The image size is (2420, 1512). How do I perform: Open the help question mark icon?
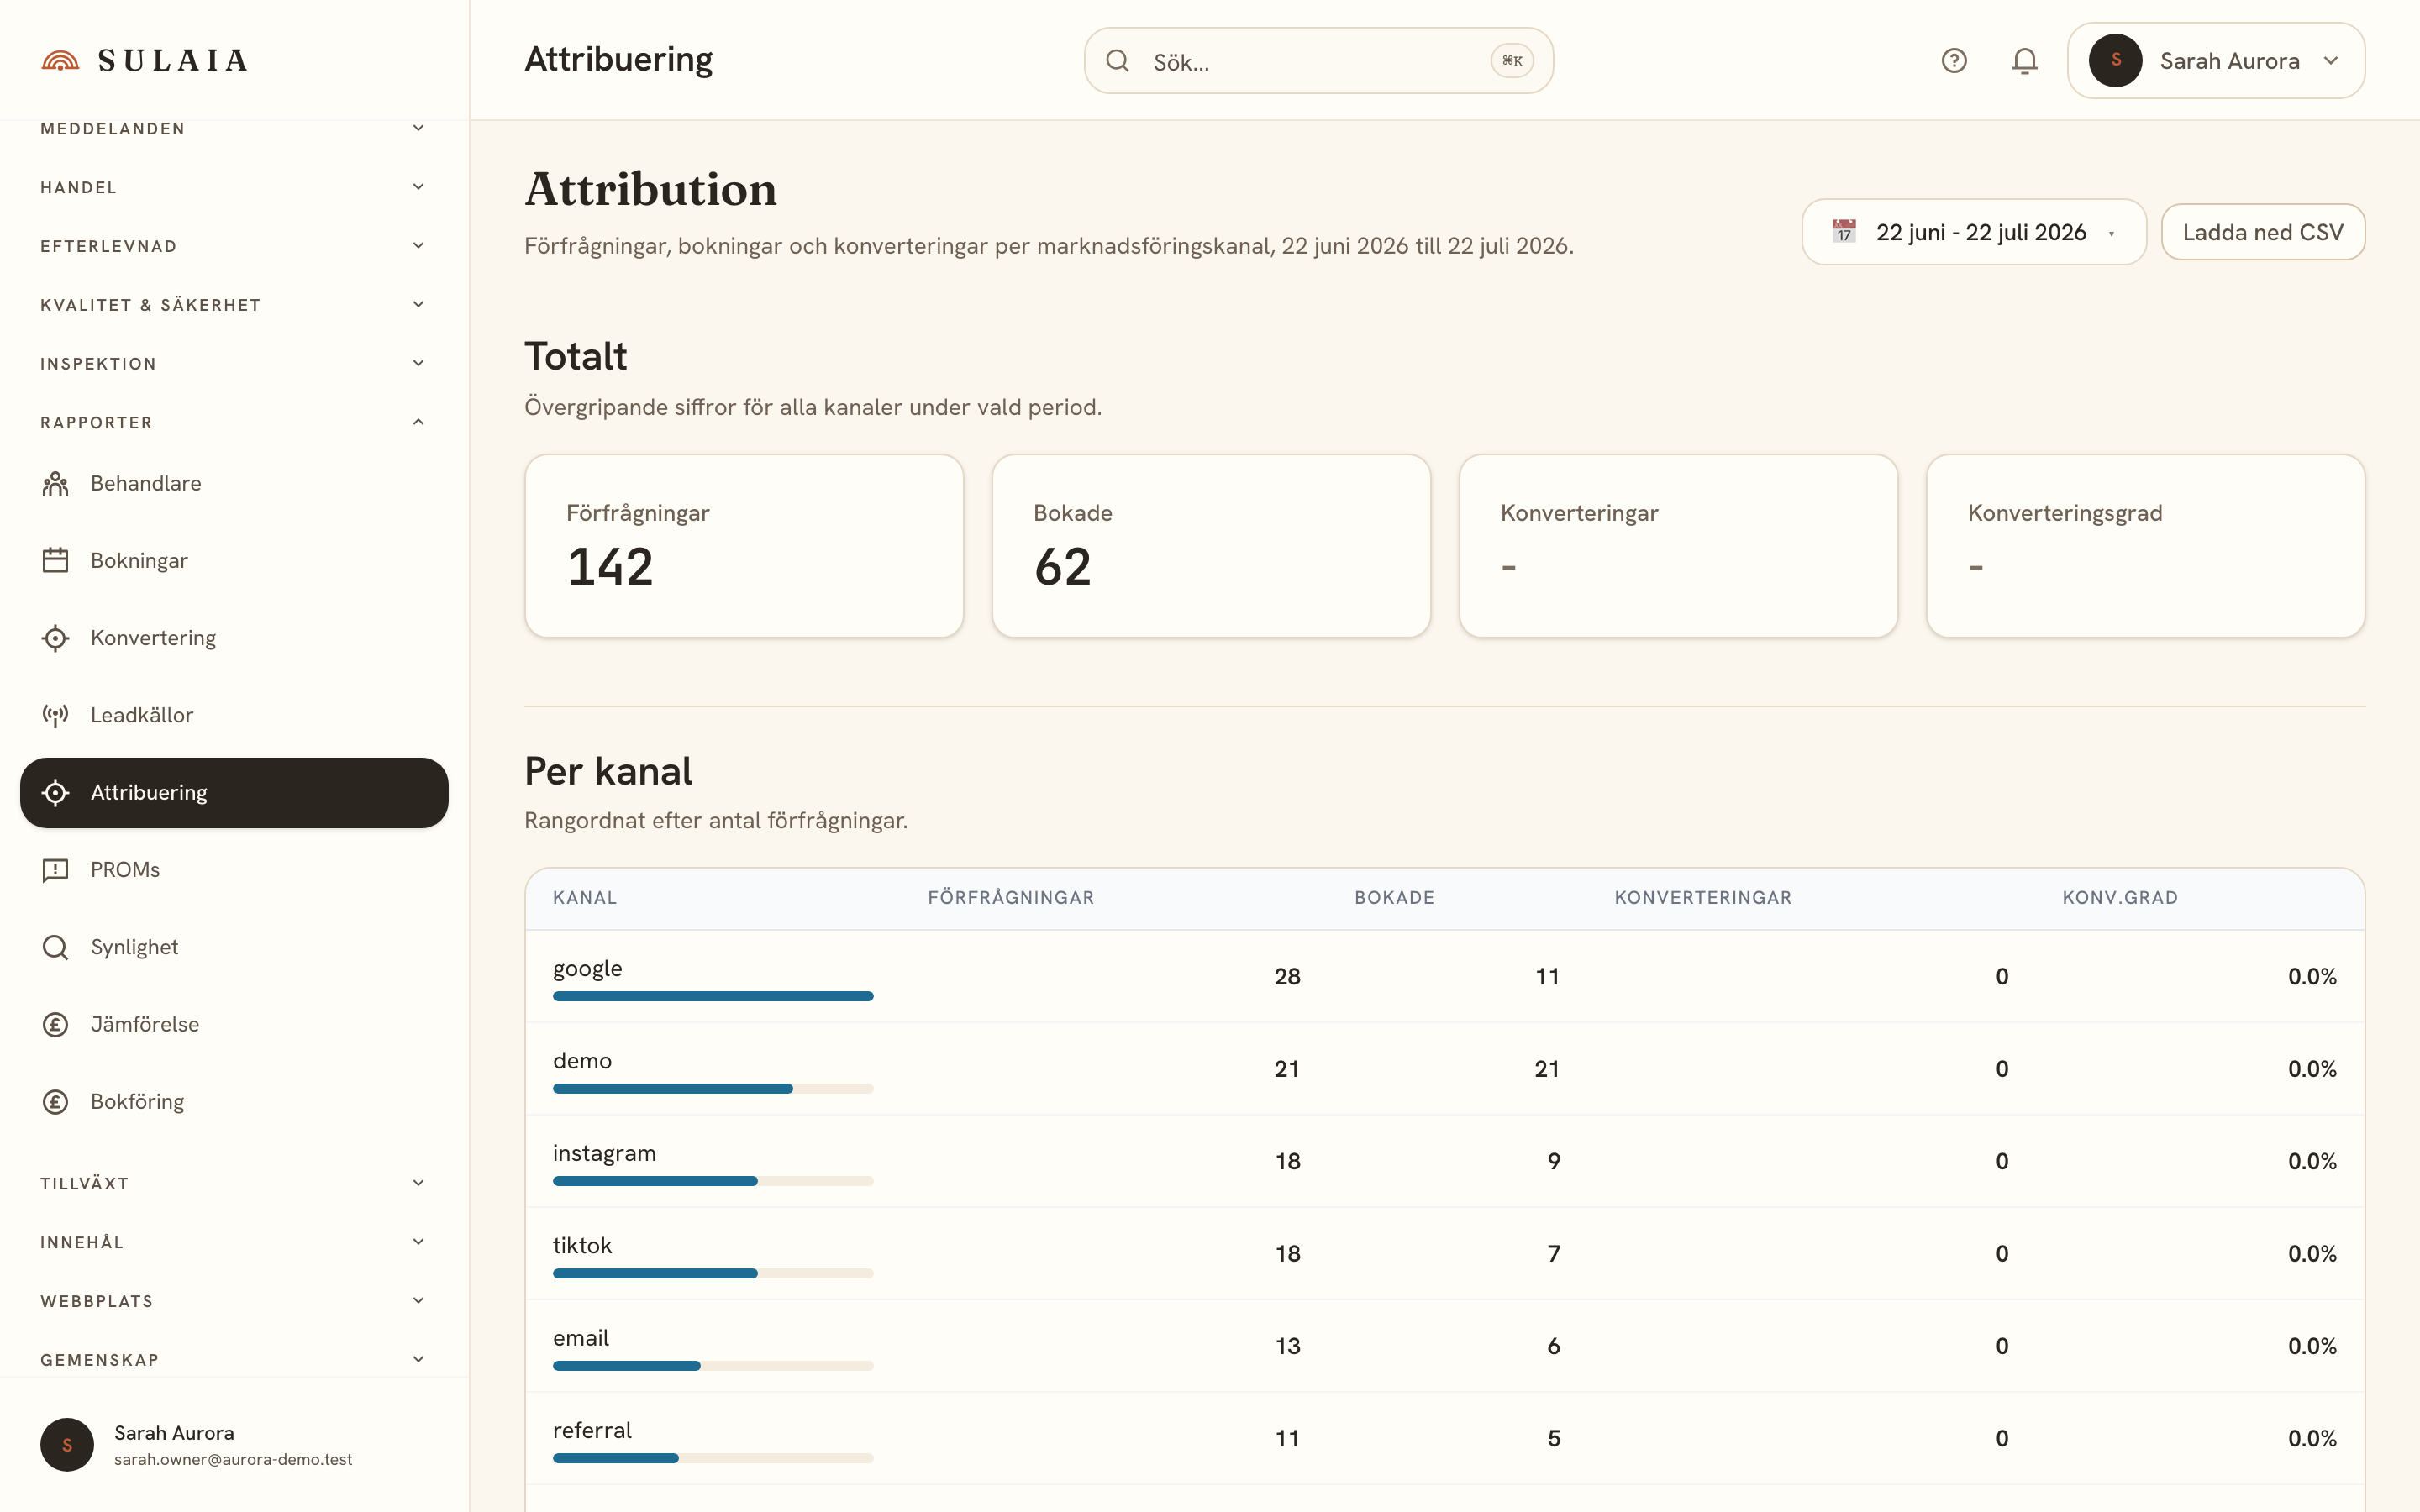(x=1953, y=61)
